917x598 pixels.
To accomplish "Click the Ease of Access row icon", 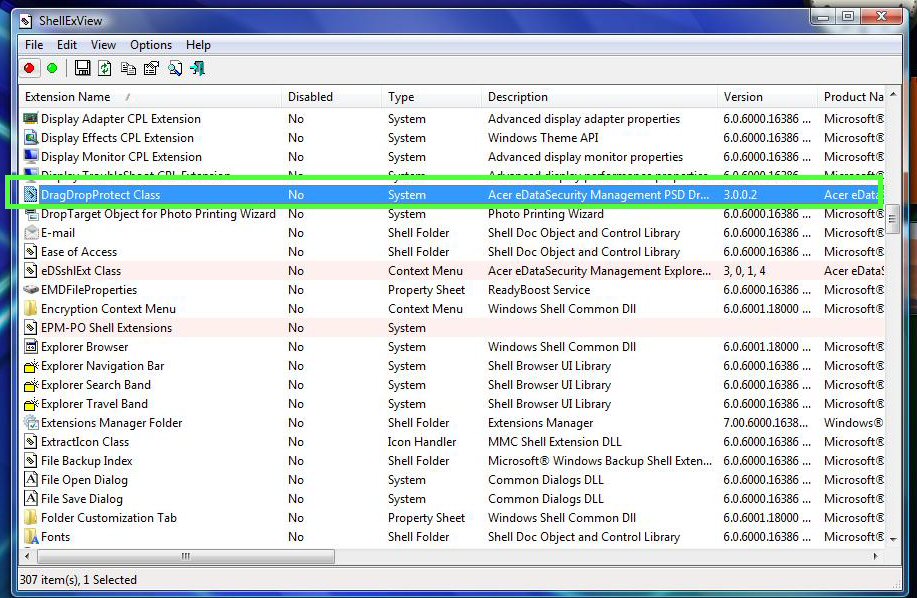I will (x=30, y=252).
